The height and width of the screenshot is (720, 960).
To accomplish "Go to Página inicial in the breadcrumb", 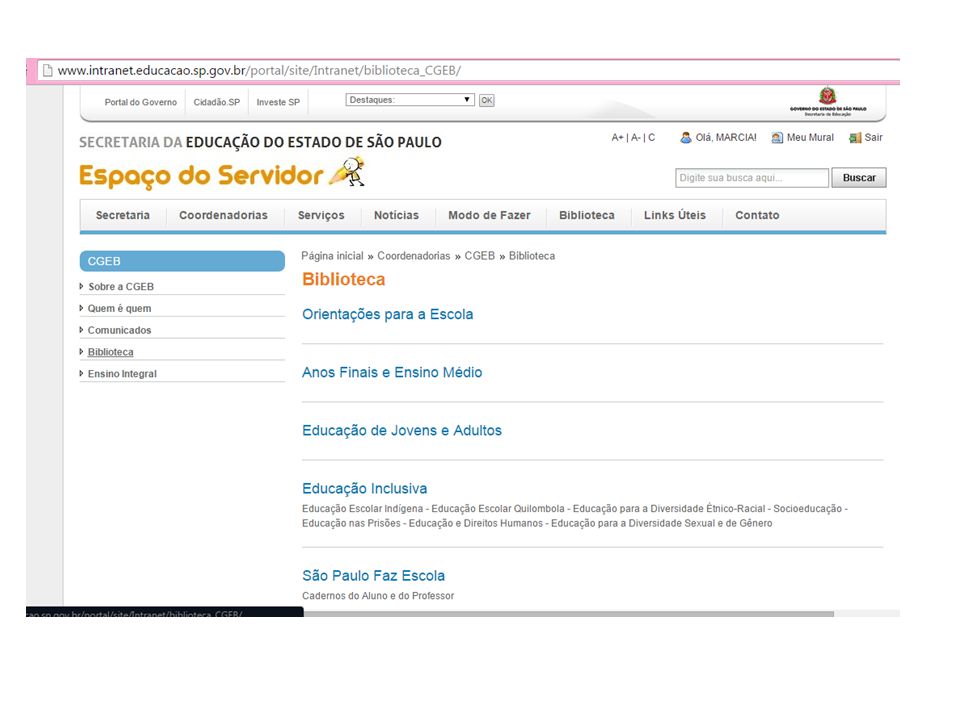I will [332, 256].
